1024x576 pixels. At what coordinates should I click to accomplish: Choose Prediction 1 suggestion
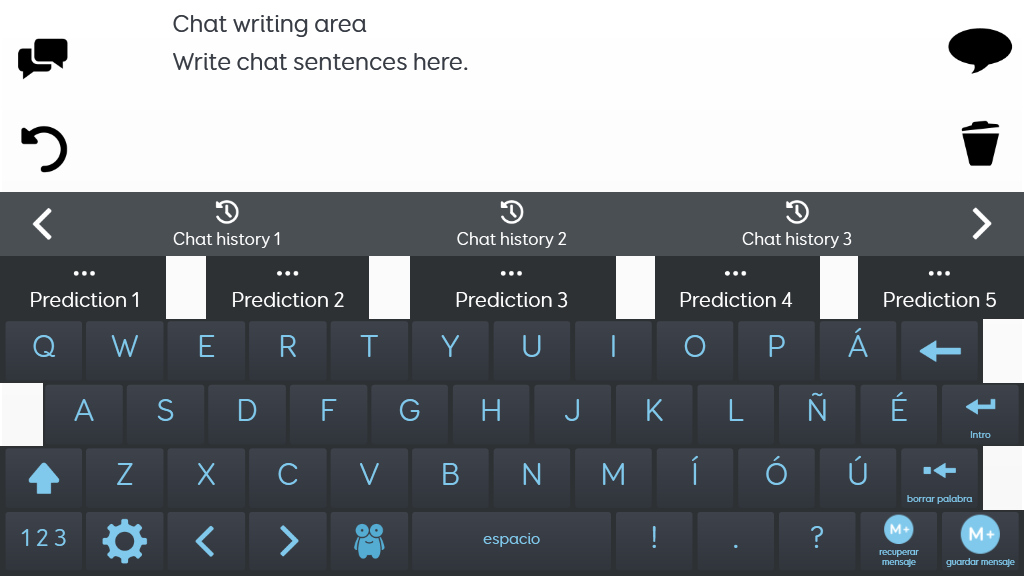coord(84,287)
